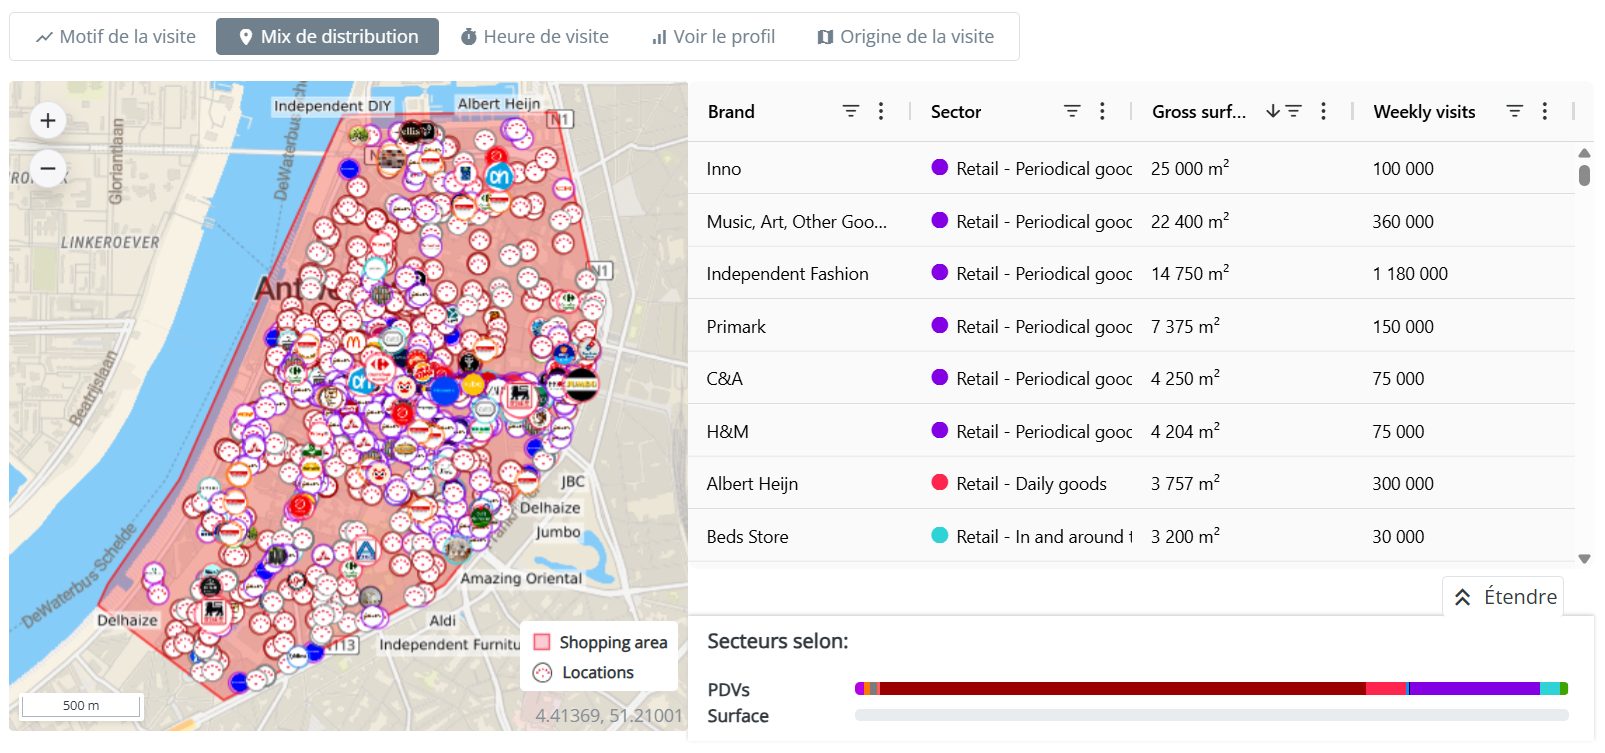Viewport: 1605px width, 753px height.
Task: Toggle sort arrow on Gross surface column
Action: (x=1272, y=111)
